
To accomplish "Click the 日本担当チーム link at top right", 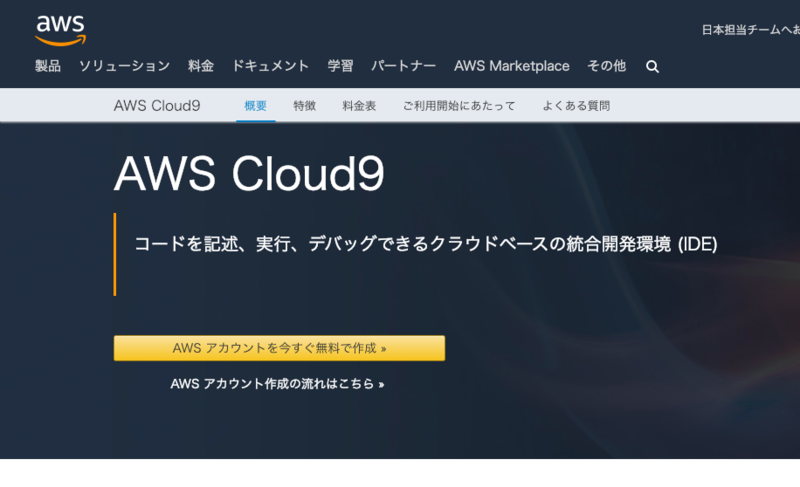I will tap(751, 30).
